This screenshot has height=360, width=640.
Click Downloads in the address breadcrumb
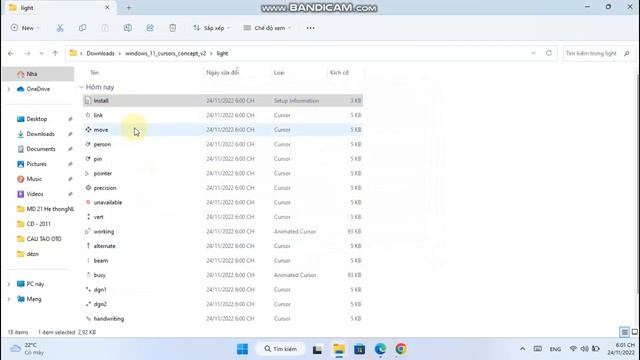coord(100,53)
